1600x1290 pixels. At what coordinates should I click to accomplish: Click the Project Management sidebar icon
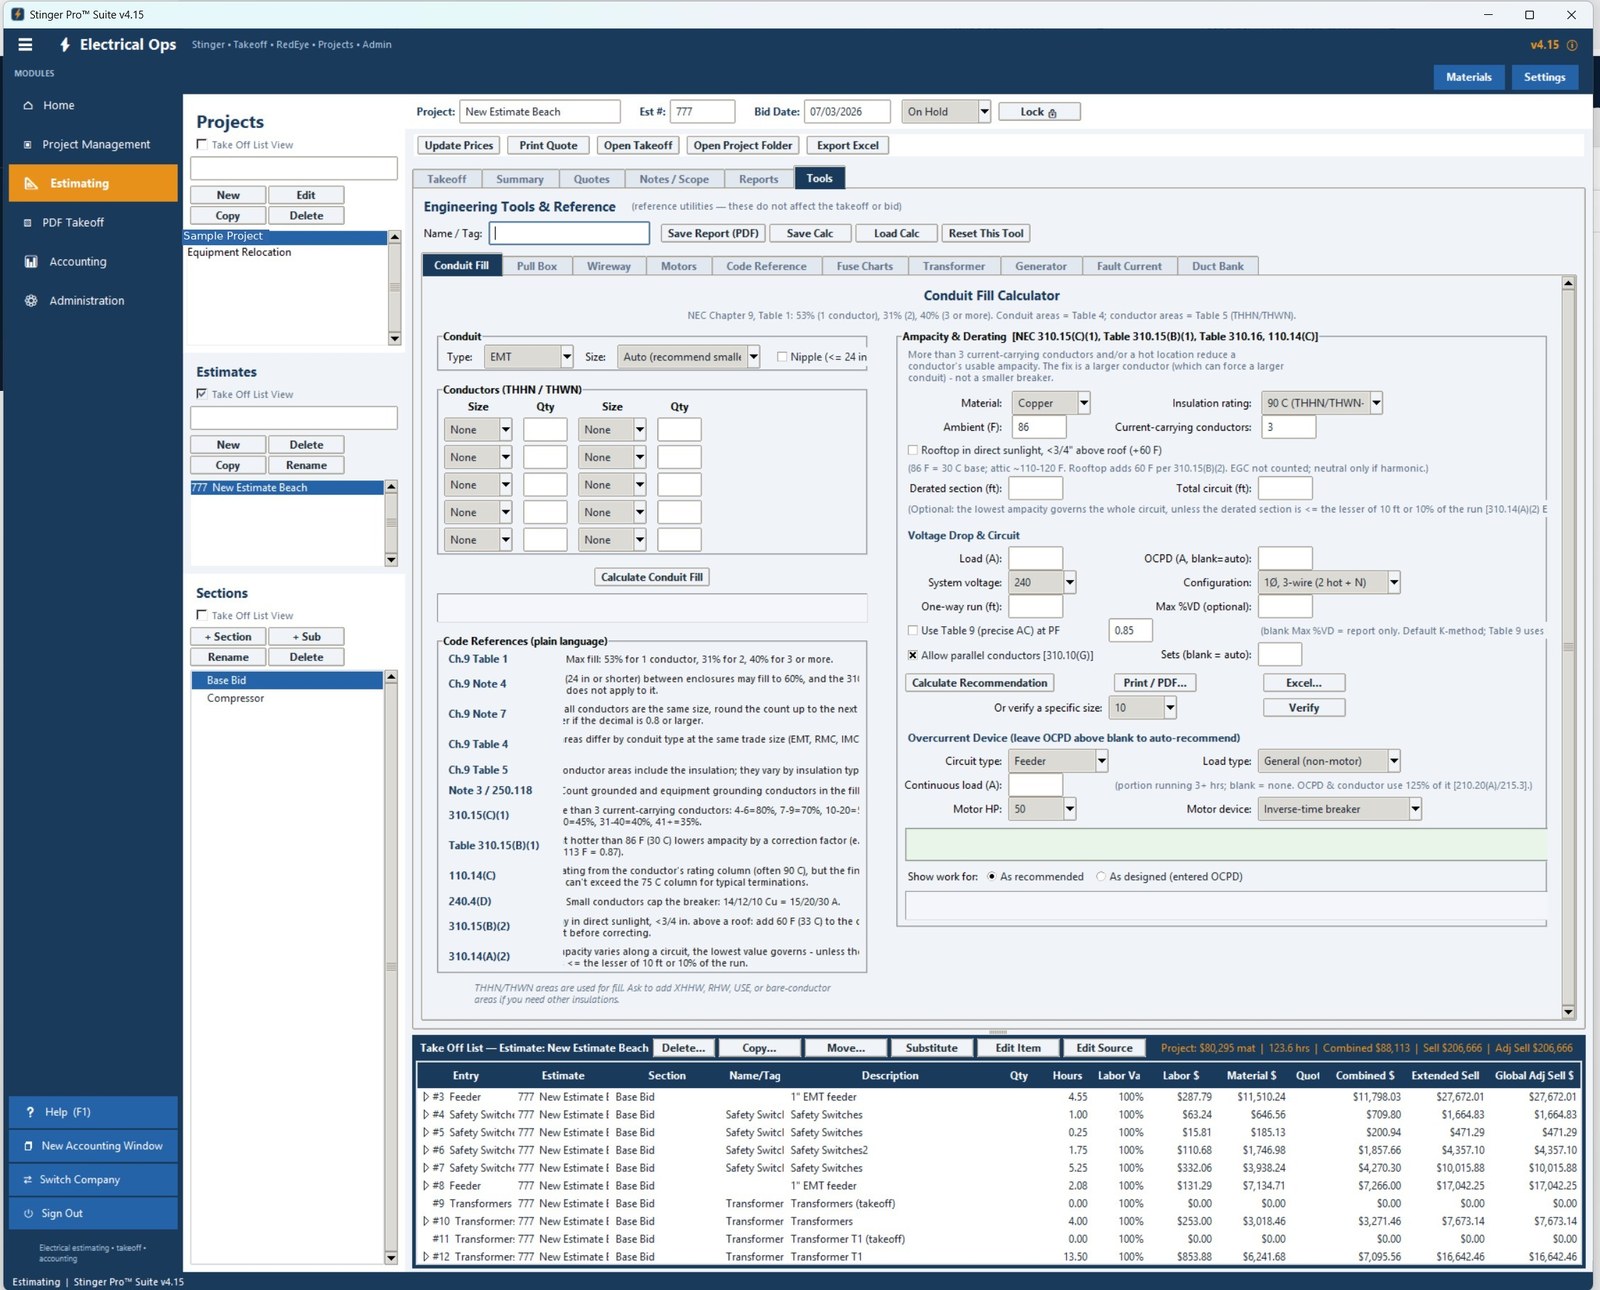[x=28, y=144]
